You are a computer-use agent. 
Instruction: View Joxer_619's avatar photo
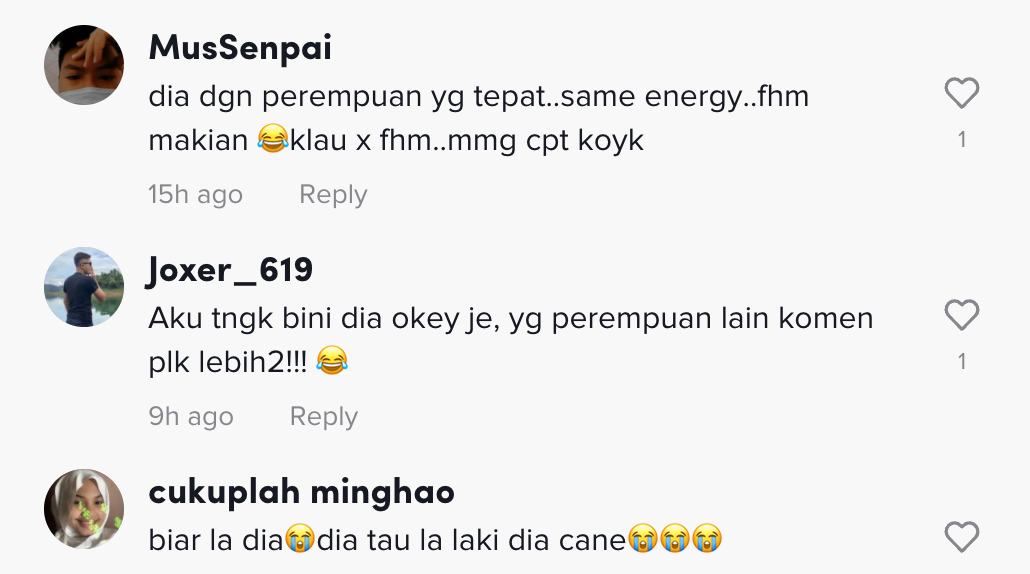[x=84, y=287]
